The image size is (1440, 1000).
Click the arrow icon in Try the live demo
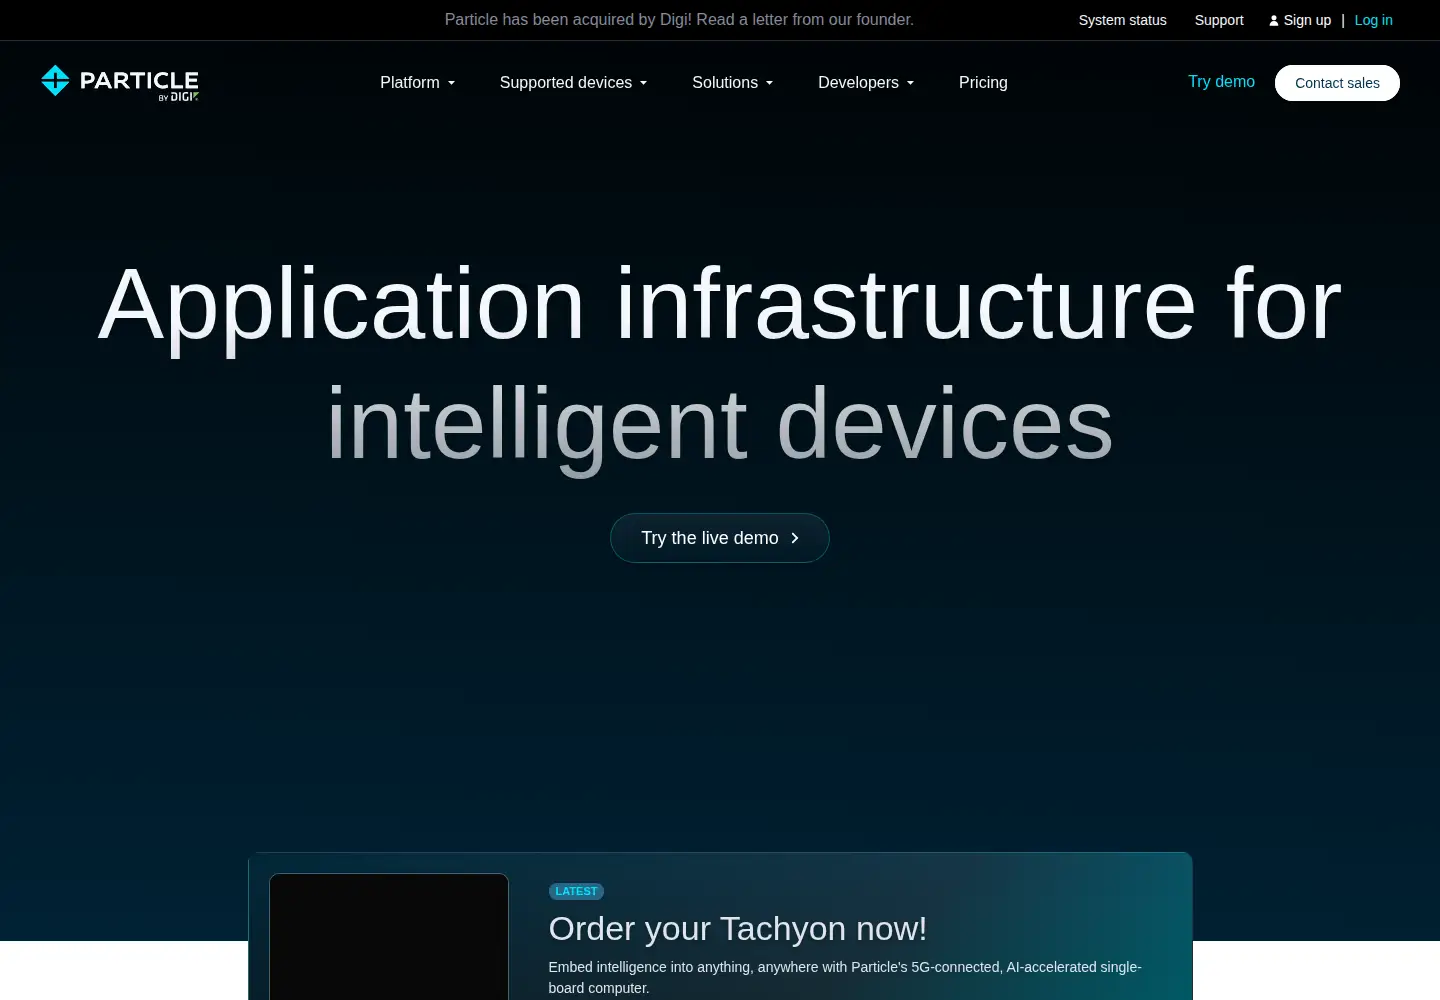(x=795, y=538)
